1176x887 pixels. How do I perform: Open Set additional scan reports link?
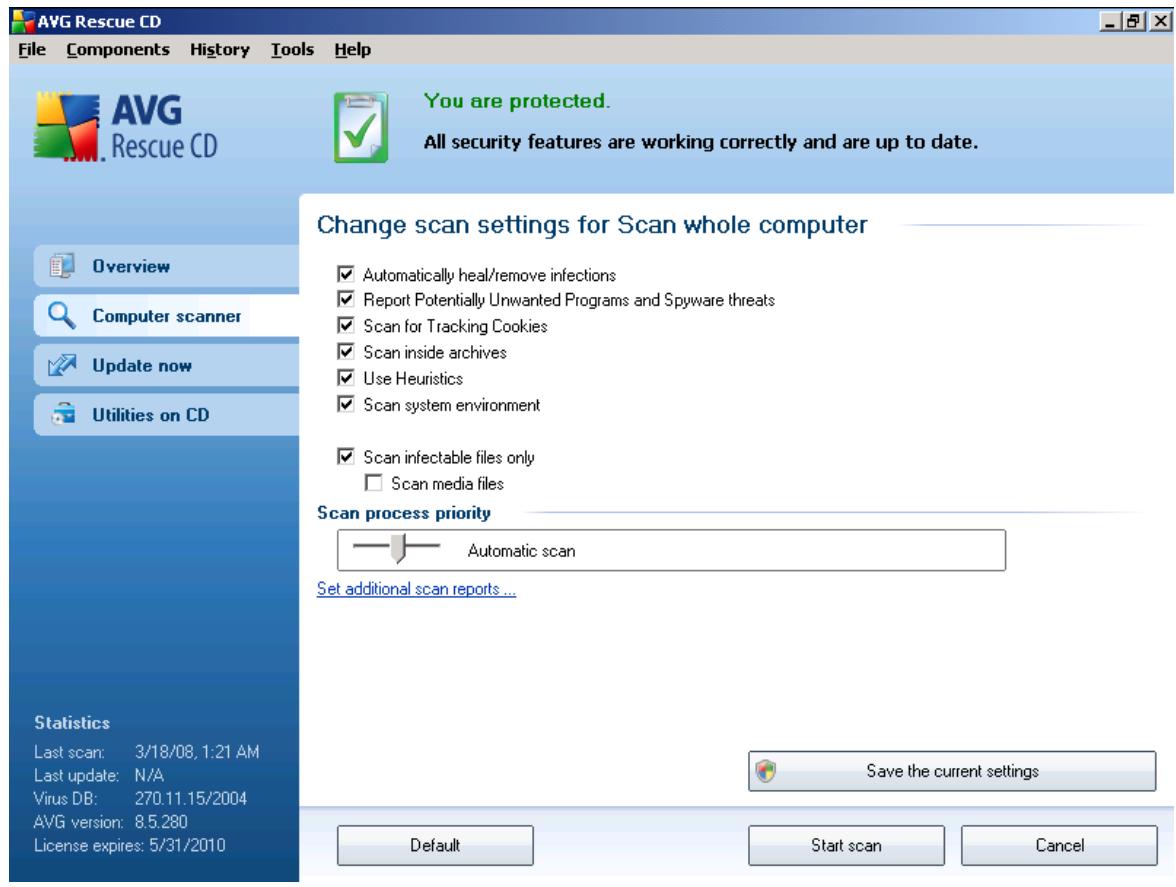tap(416, 589)
